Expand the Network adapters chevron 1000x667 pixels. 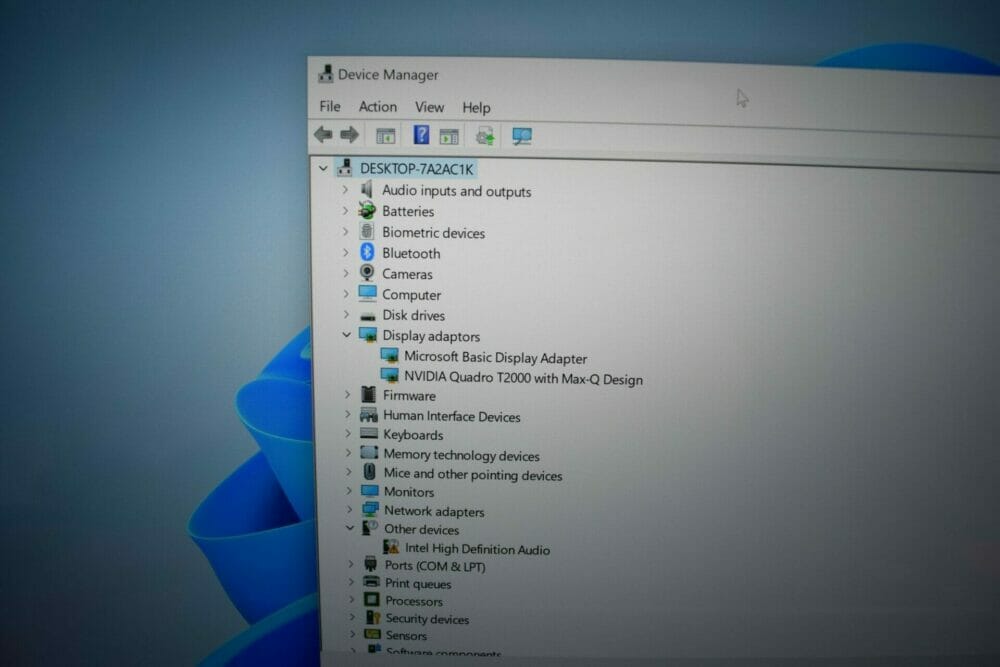[x=349, y=509]
